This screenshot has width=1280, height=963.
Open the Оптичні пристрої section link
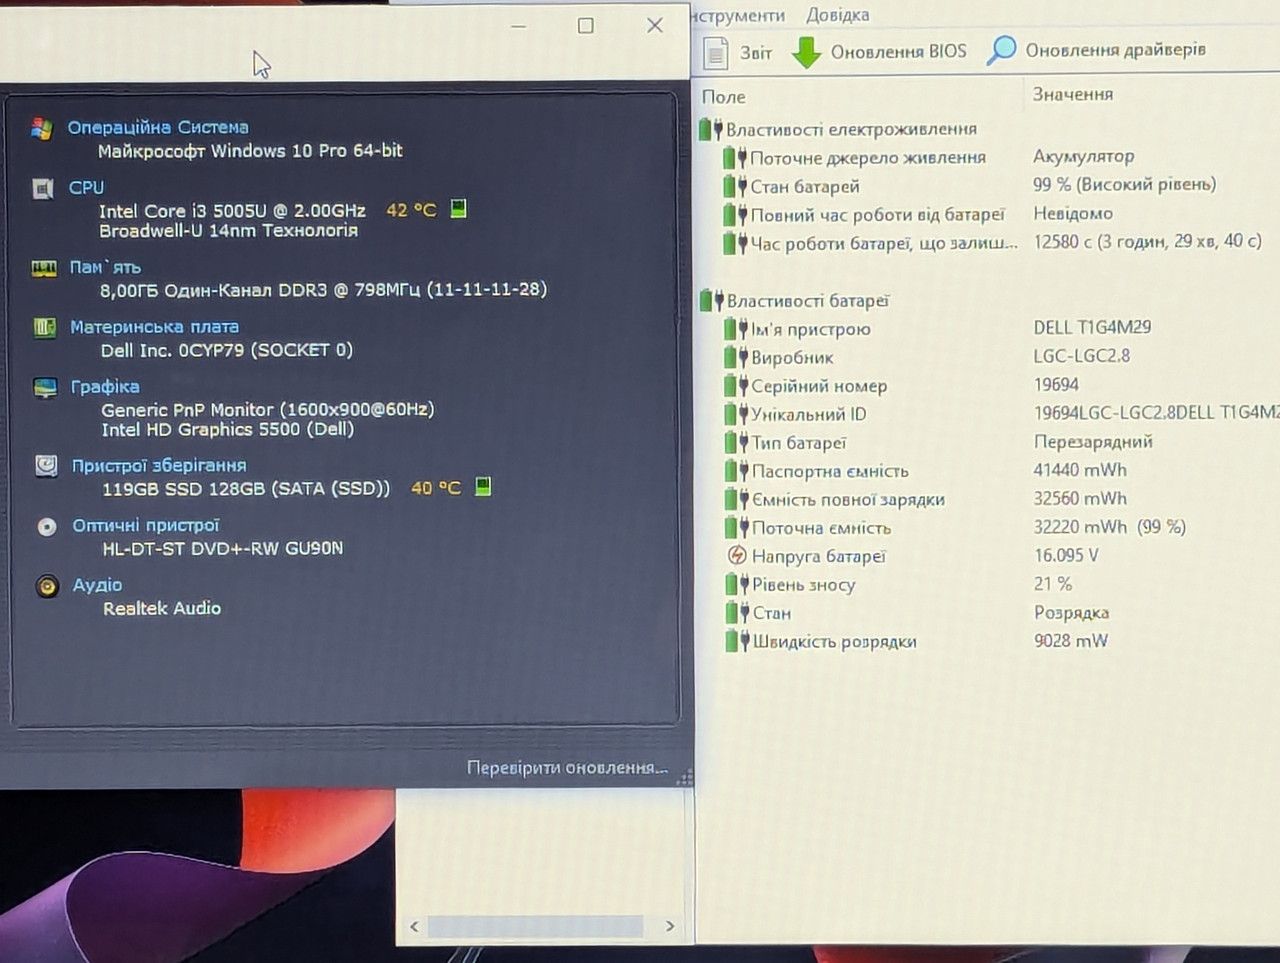pos(146,525)
